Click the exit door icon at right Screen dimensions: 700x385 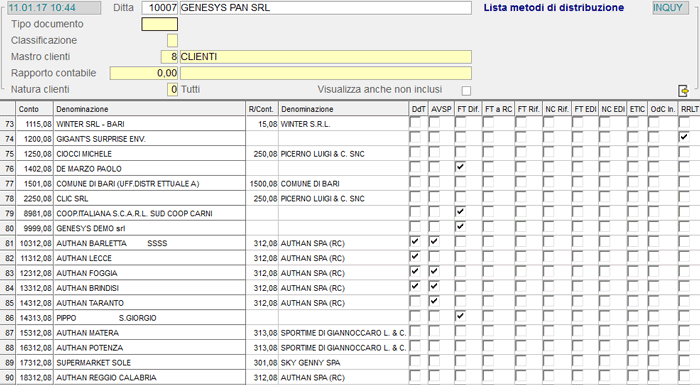coord(683,91)
